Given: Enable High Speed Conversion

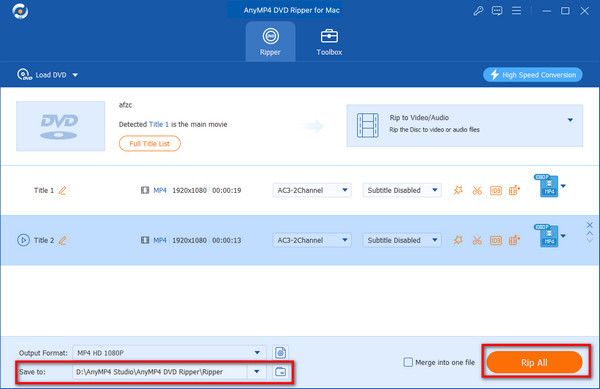Looking at the screenshot, I should click(x=533, y=75).
